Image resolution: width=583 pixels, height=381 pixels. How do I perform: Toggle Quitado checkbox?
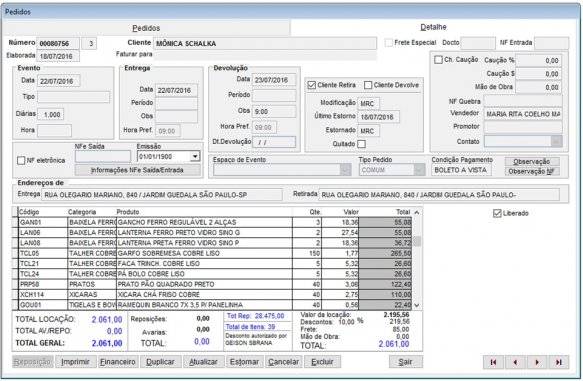click(x=361, y=144)
